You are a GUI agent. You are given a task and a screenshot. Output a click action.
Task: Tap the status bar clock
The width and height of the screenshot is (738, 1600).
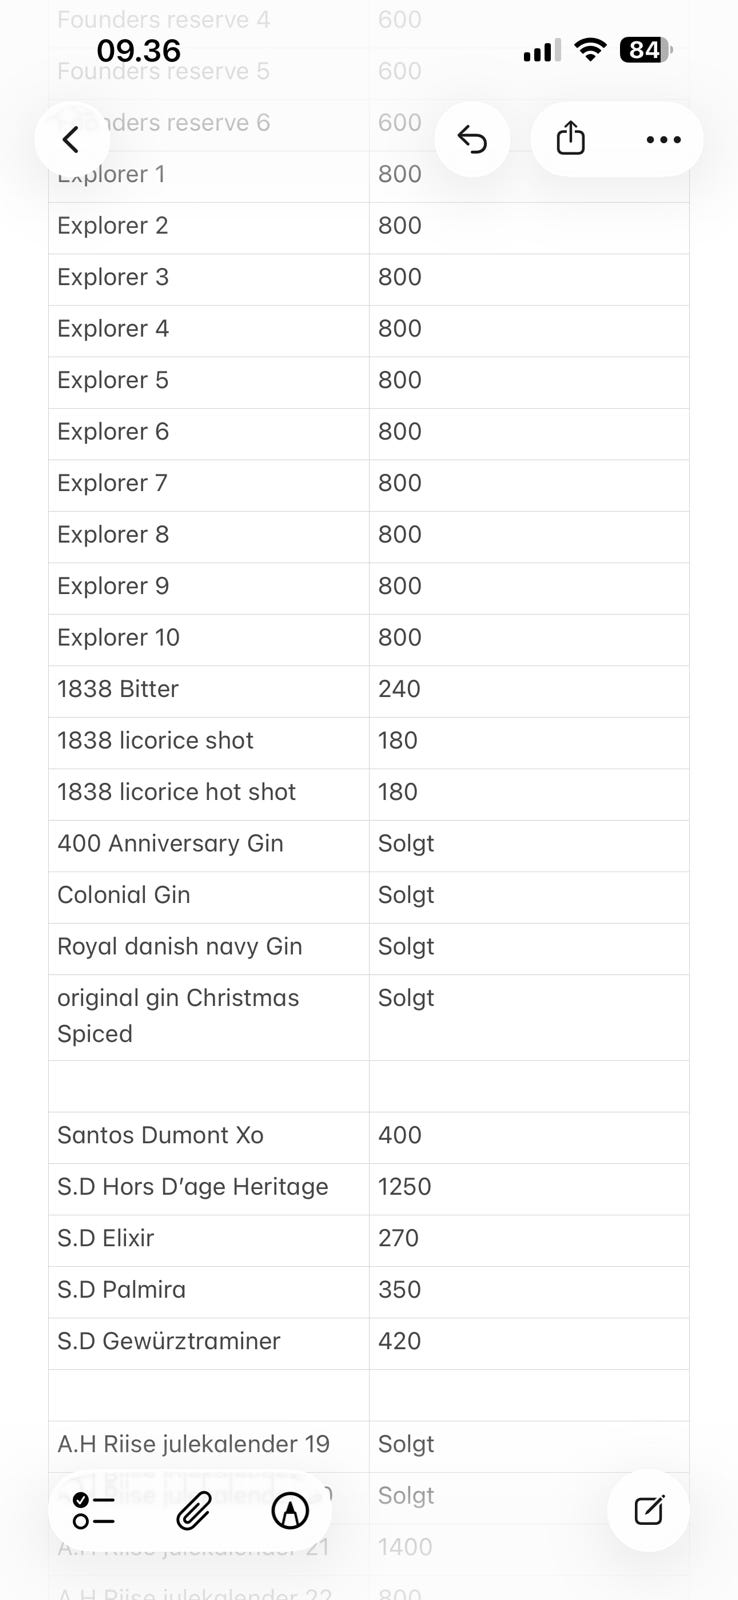138,50
